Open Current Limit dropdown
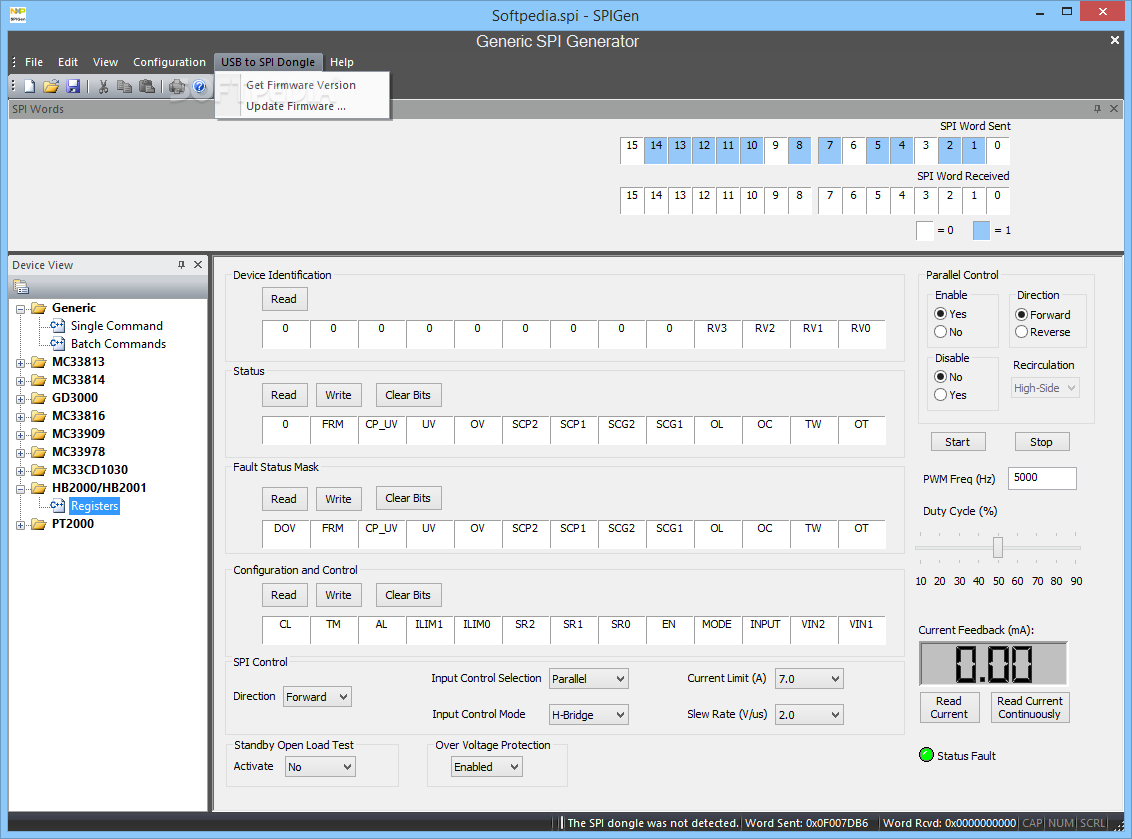 809,679
